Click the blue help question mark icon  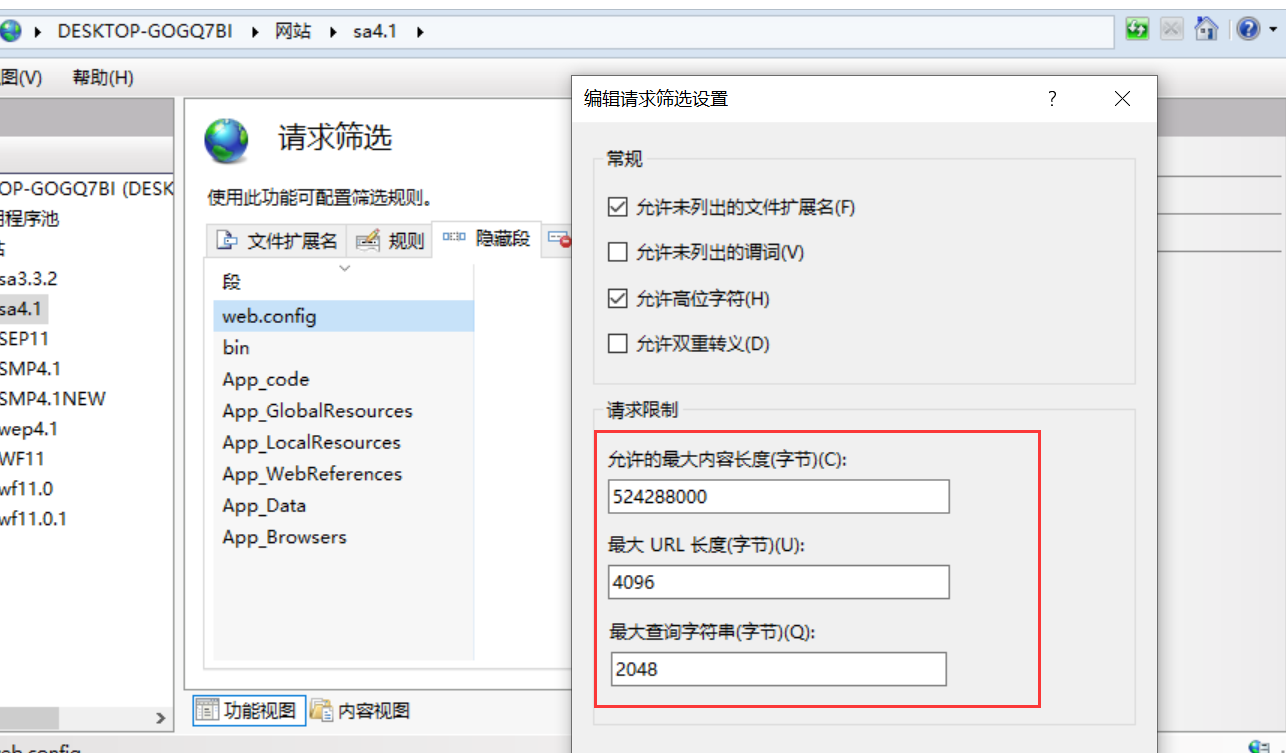(x=1247, y=29)
